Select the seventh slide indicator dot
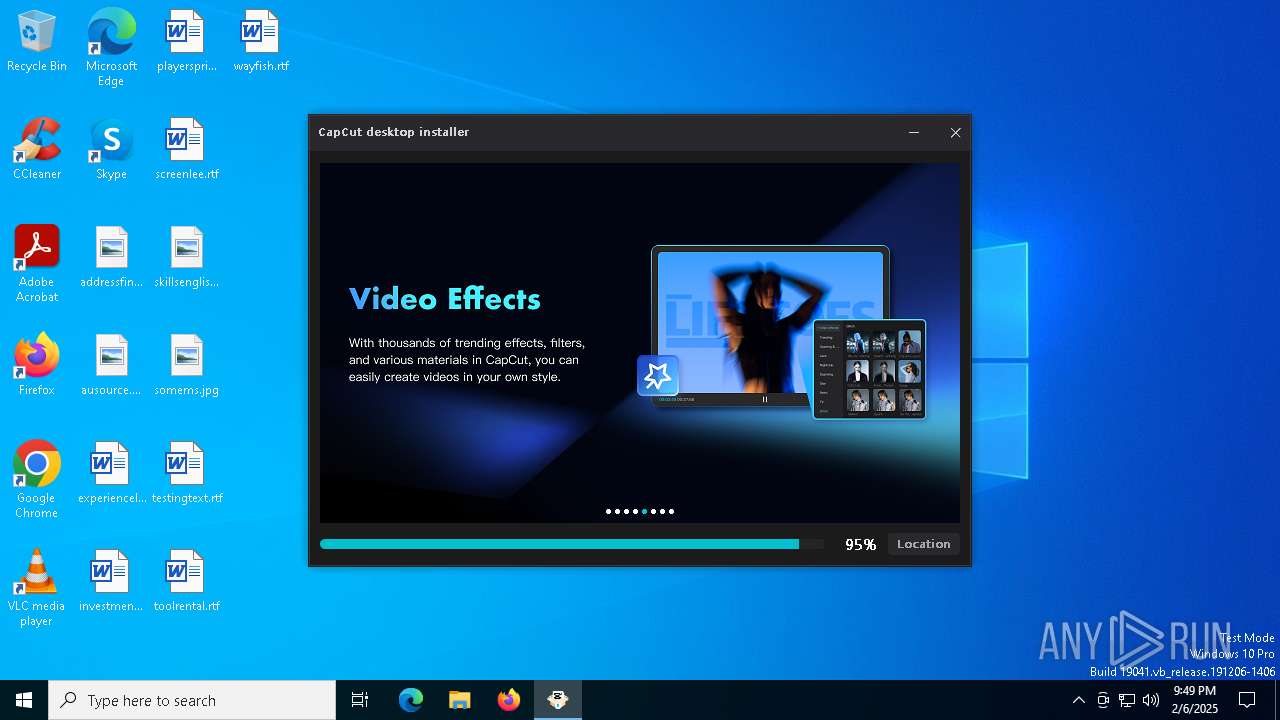The image size is (1280, 720). tap(662, 511)
